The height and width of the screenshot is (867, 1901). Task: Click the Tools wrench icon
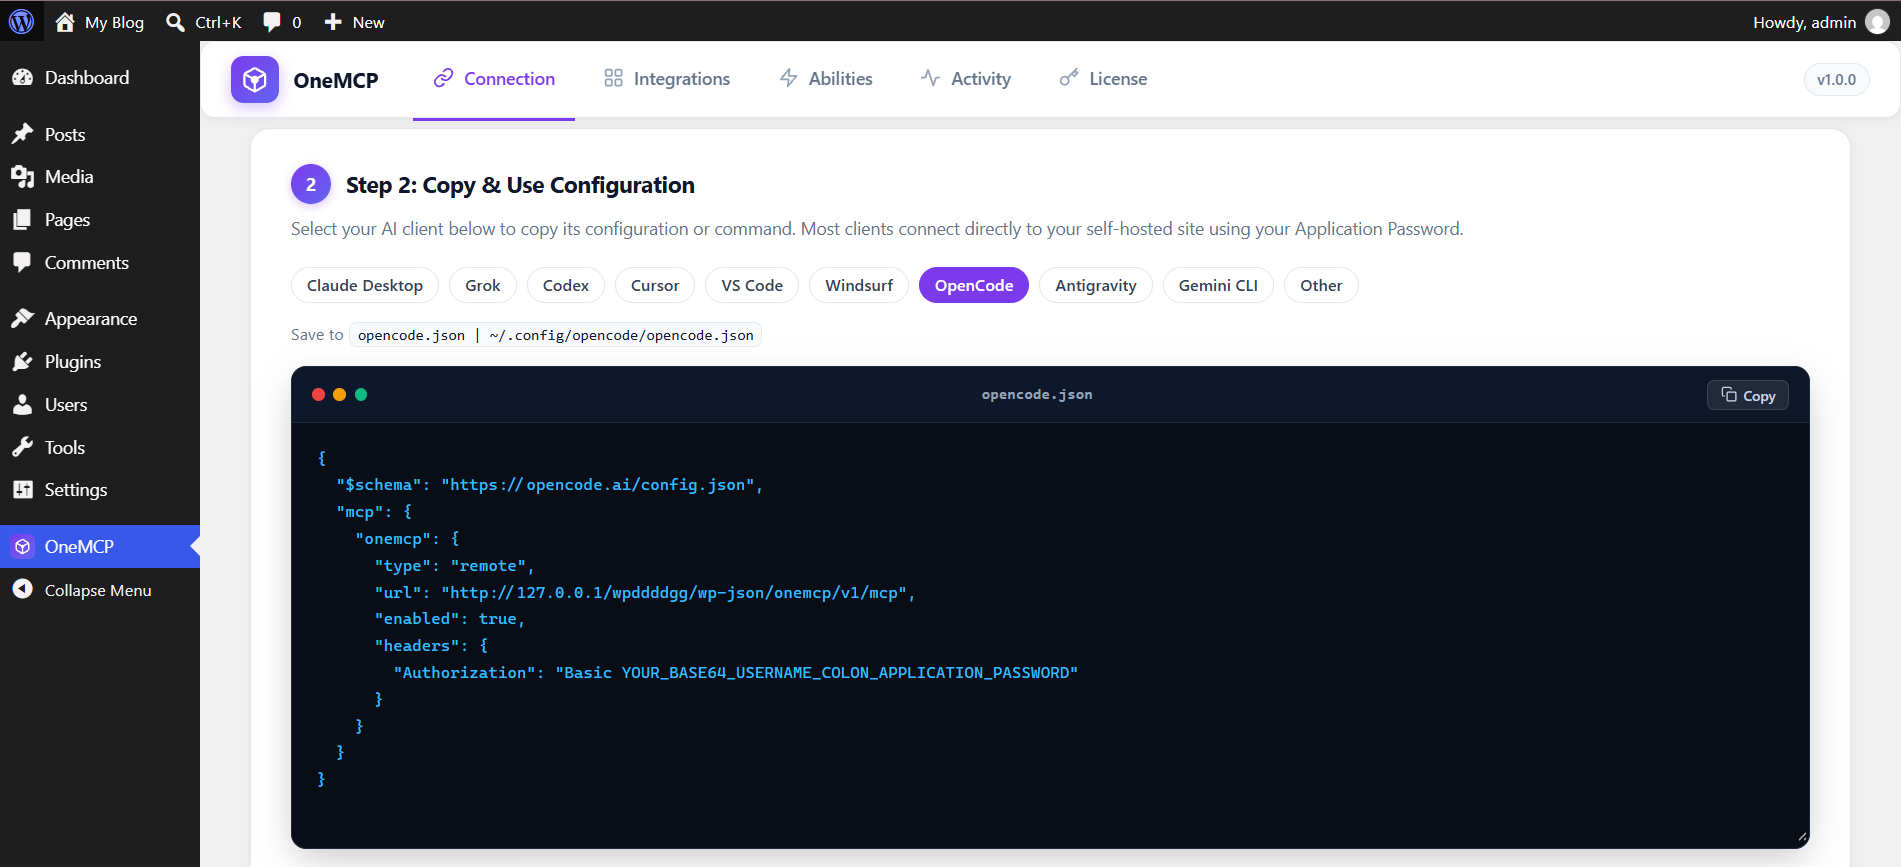[22, 448]
